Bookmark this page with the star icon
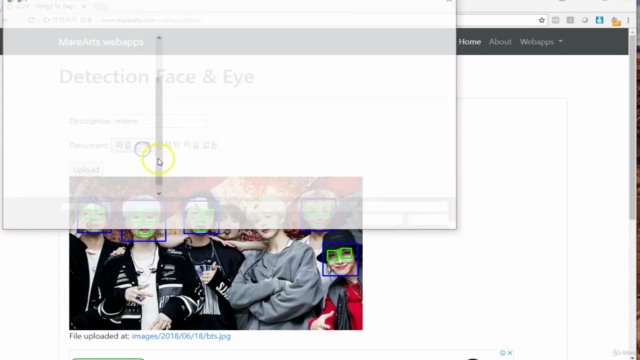Image resolution: width=640 pixels, height=360 pixels. (542, 20)
